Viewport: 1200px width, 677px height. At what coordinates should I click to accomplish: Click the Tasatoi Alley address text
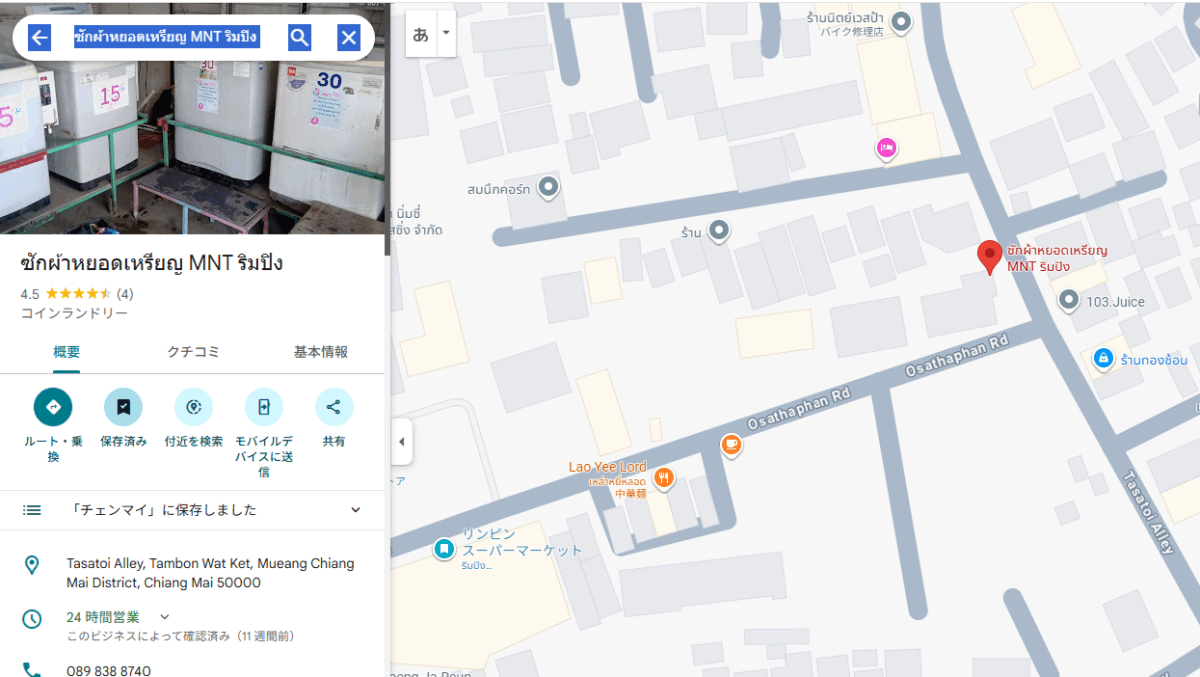pos(210,573)
